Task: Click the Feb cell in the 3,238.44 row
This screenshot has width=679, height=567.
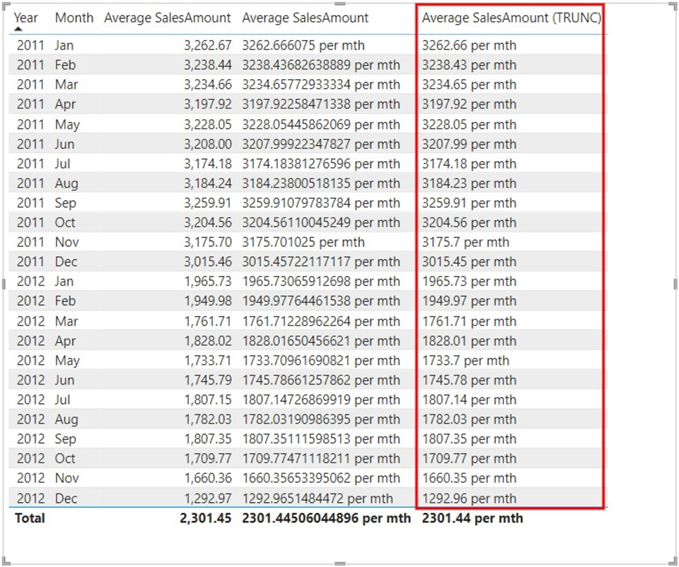Action: [65, 65]
